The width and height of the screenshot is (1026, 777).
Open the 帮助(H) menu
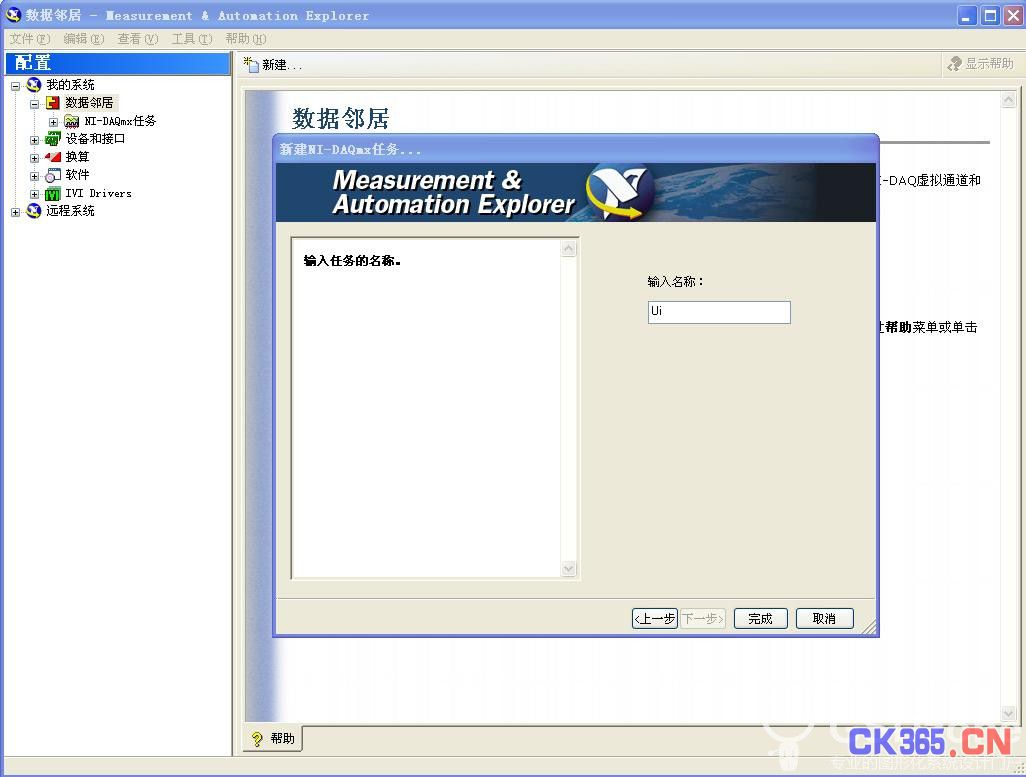(x=245, y=39)
